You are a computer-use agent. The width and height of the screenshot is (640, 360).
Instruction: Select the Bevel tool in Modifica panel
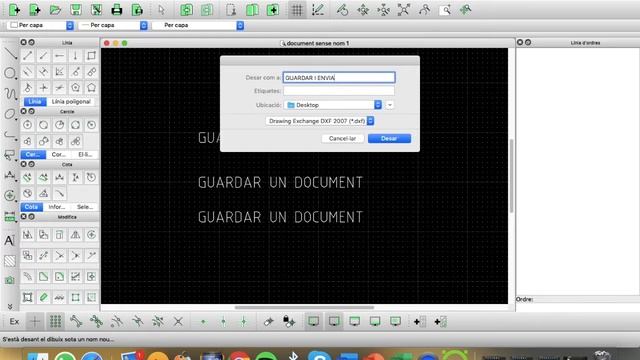[43, 276]
